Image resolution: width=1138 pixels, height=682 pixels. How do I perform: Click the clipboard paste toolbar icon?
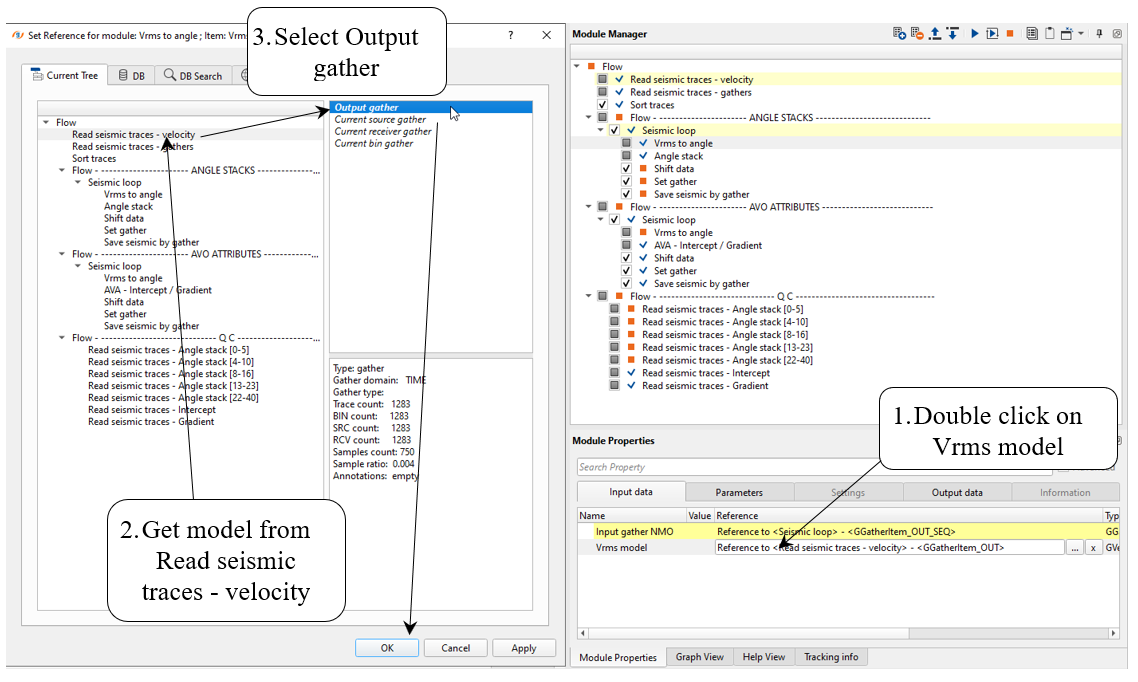tap(1049, 34)
